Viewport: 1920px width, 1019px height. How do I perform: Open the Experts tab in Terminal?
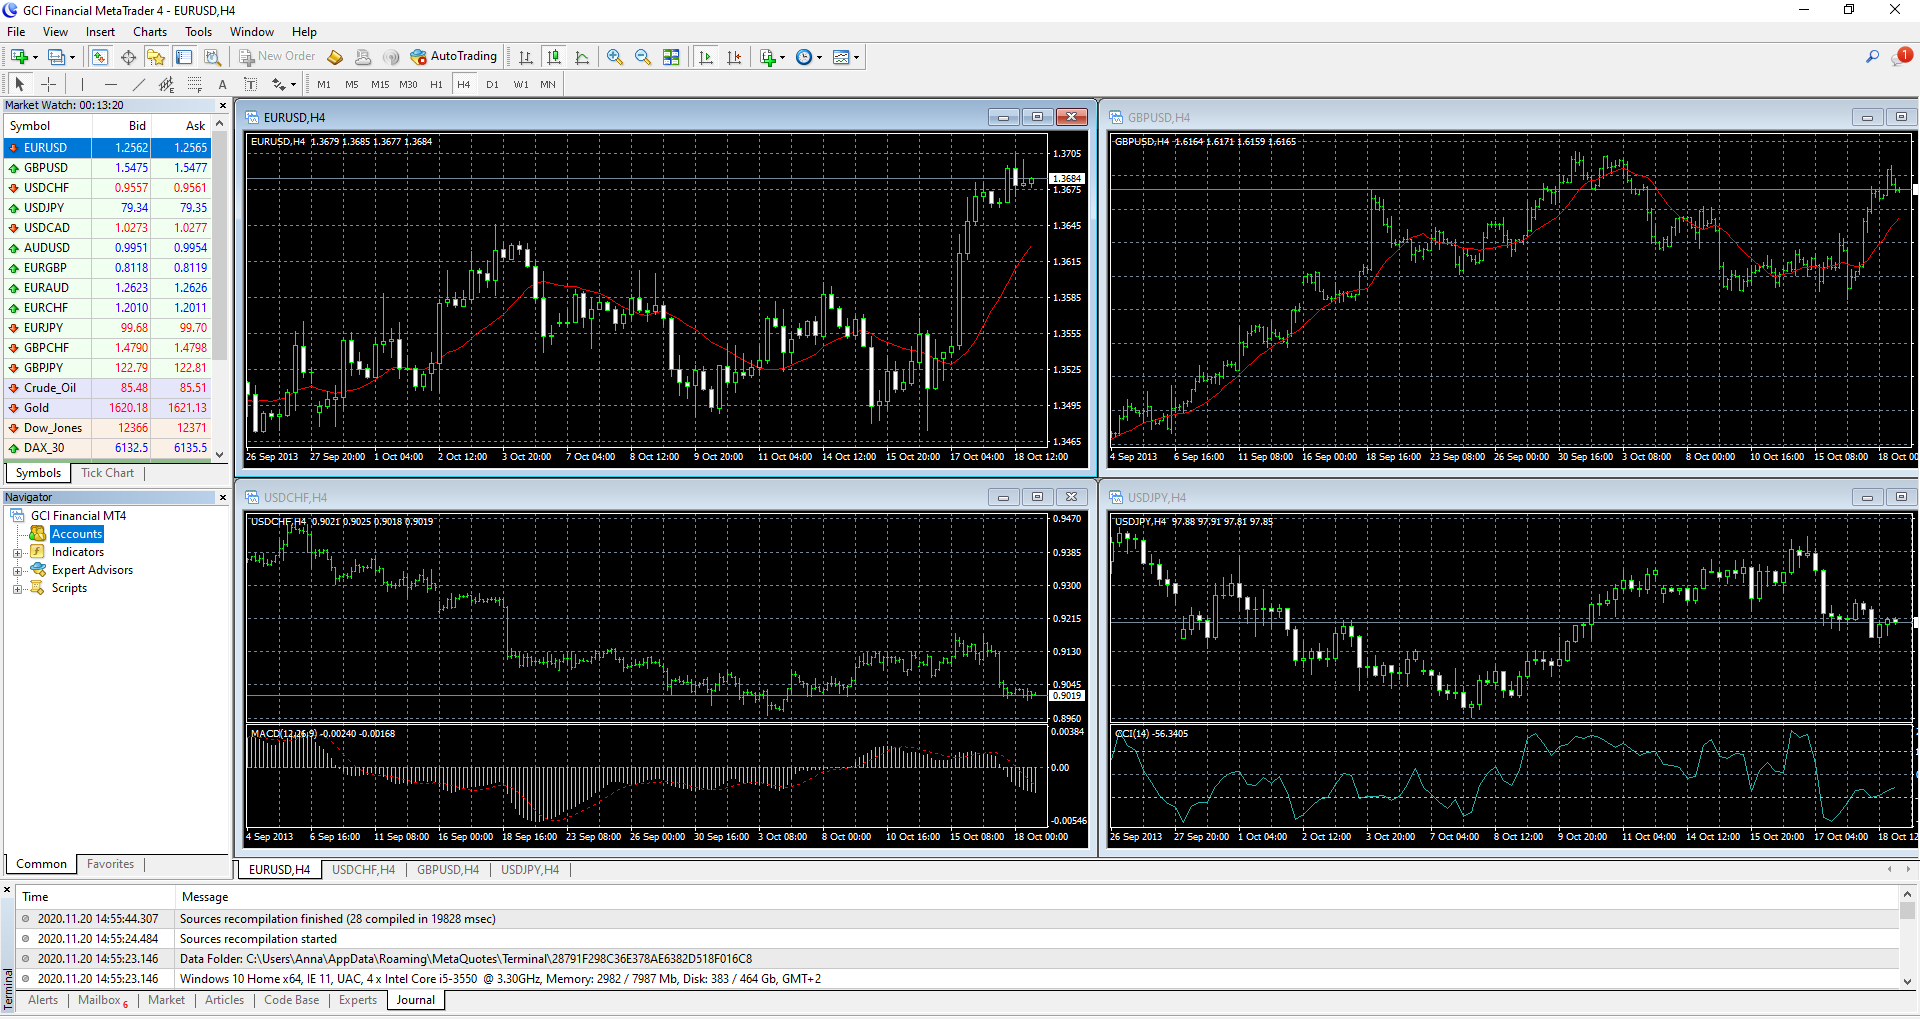click(x=358, y=1000)
